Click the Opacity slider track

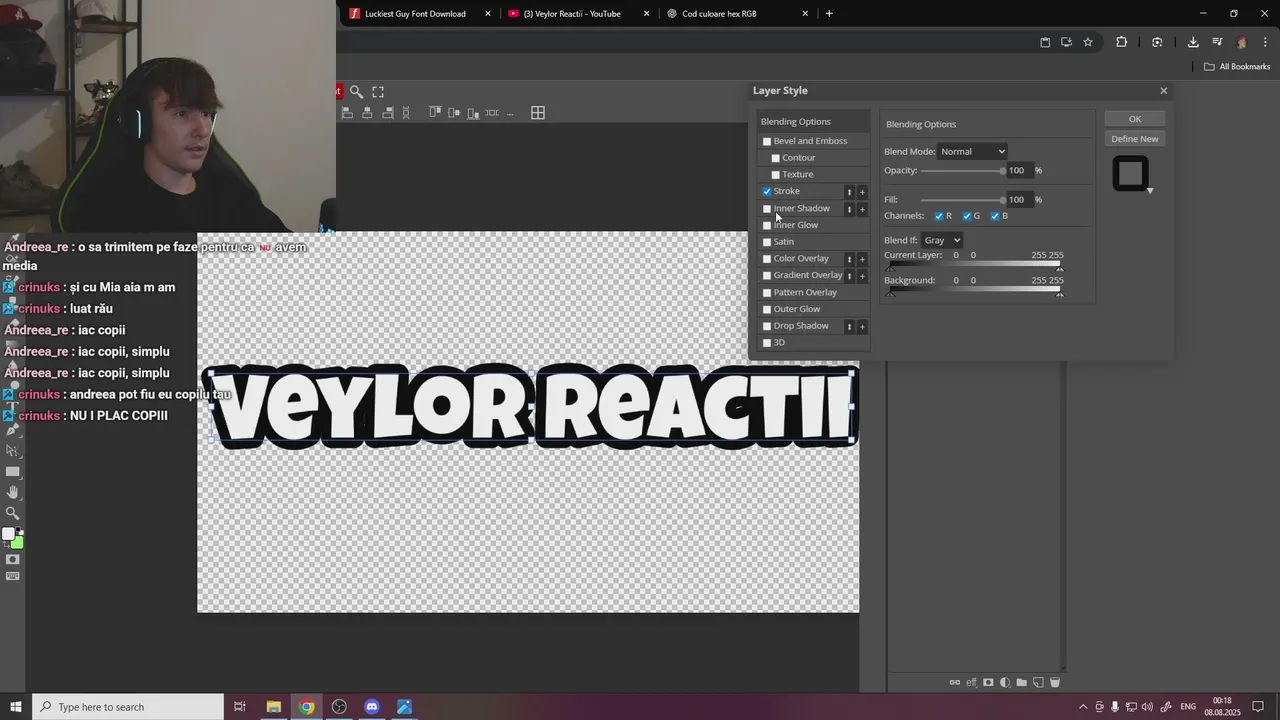[x=962, y=171]
